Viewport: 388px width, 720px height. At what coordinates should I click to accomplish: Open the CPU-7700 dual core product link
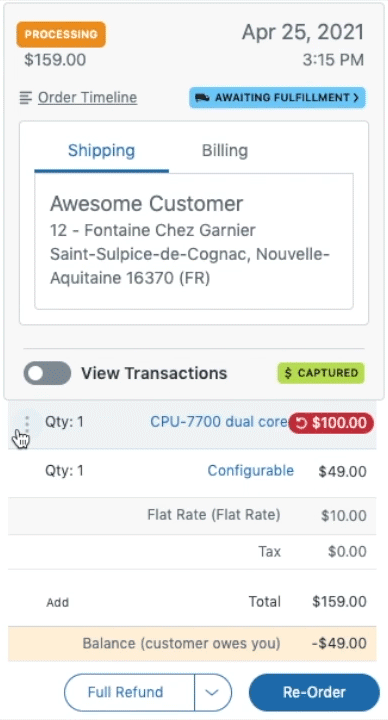219,422
